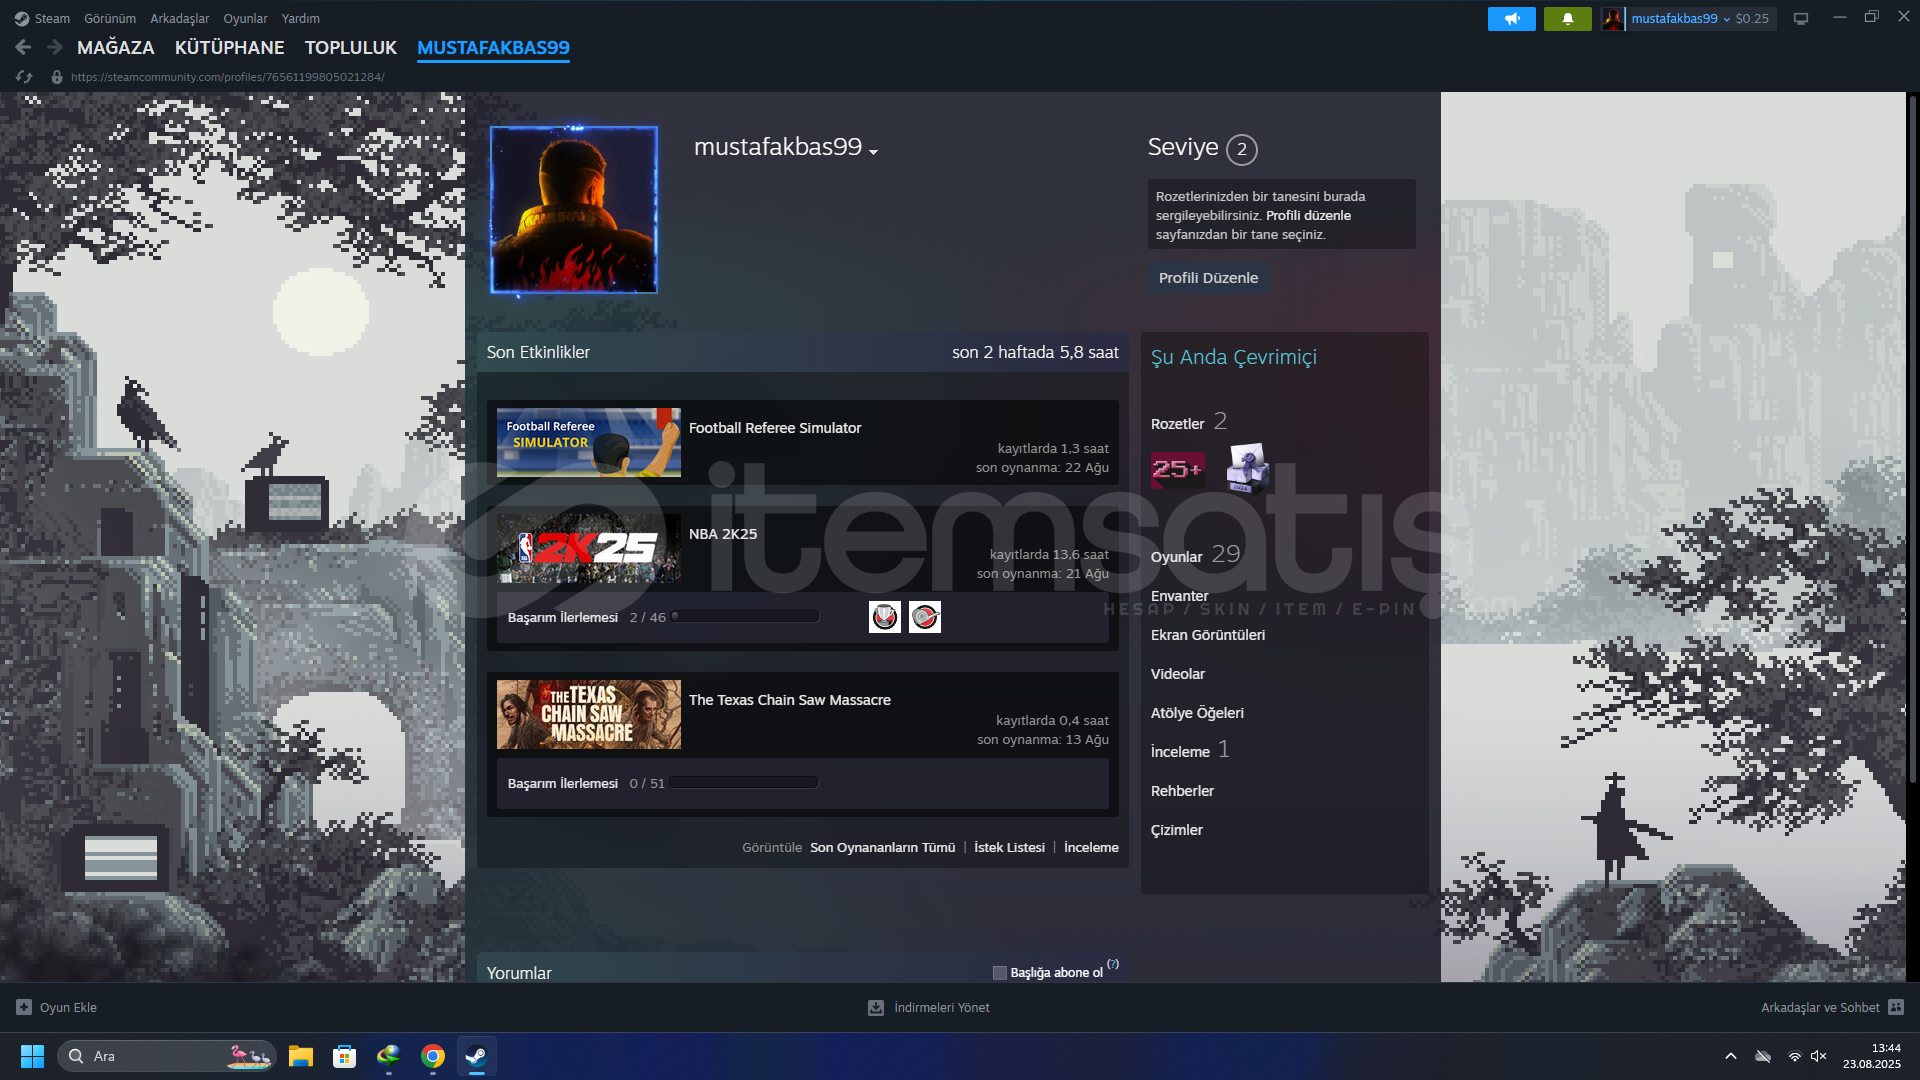Open the Envanter link

coord(1179,596)
